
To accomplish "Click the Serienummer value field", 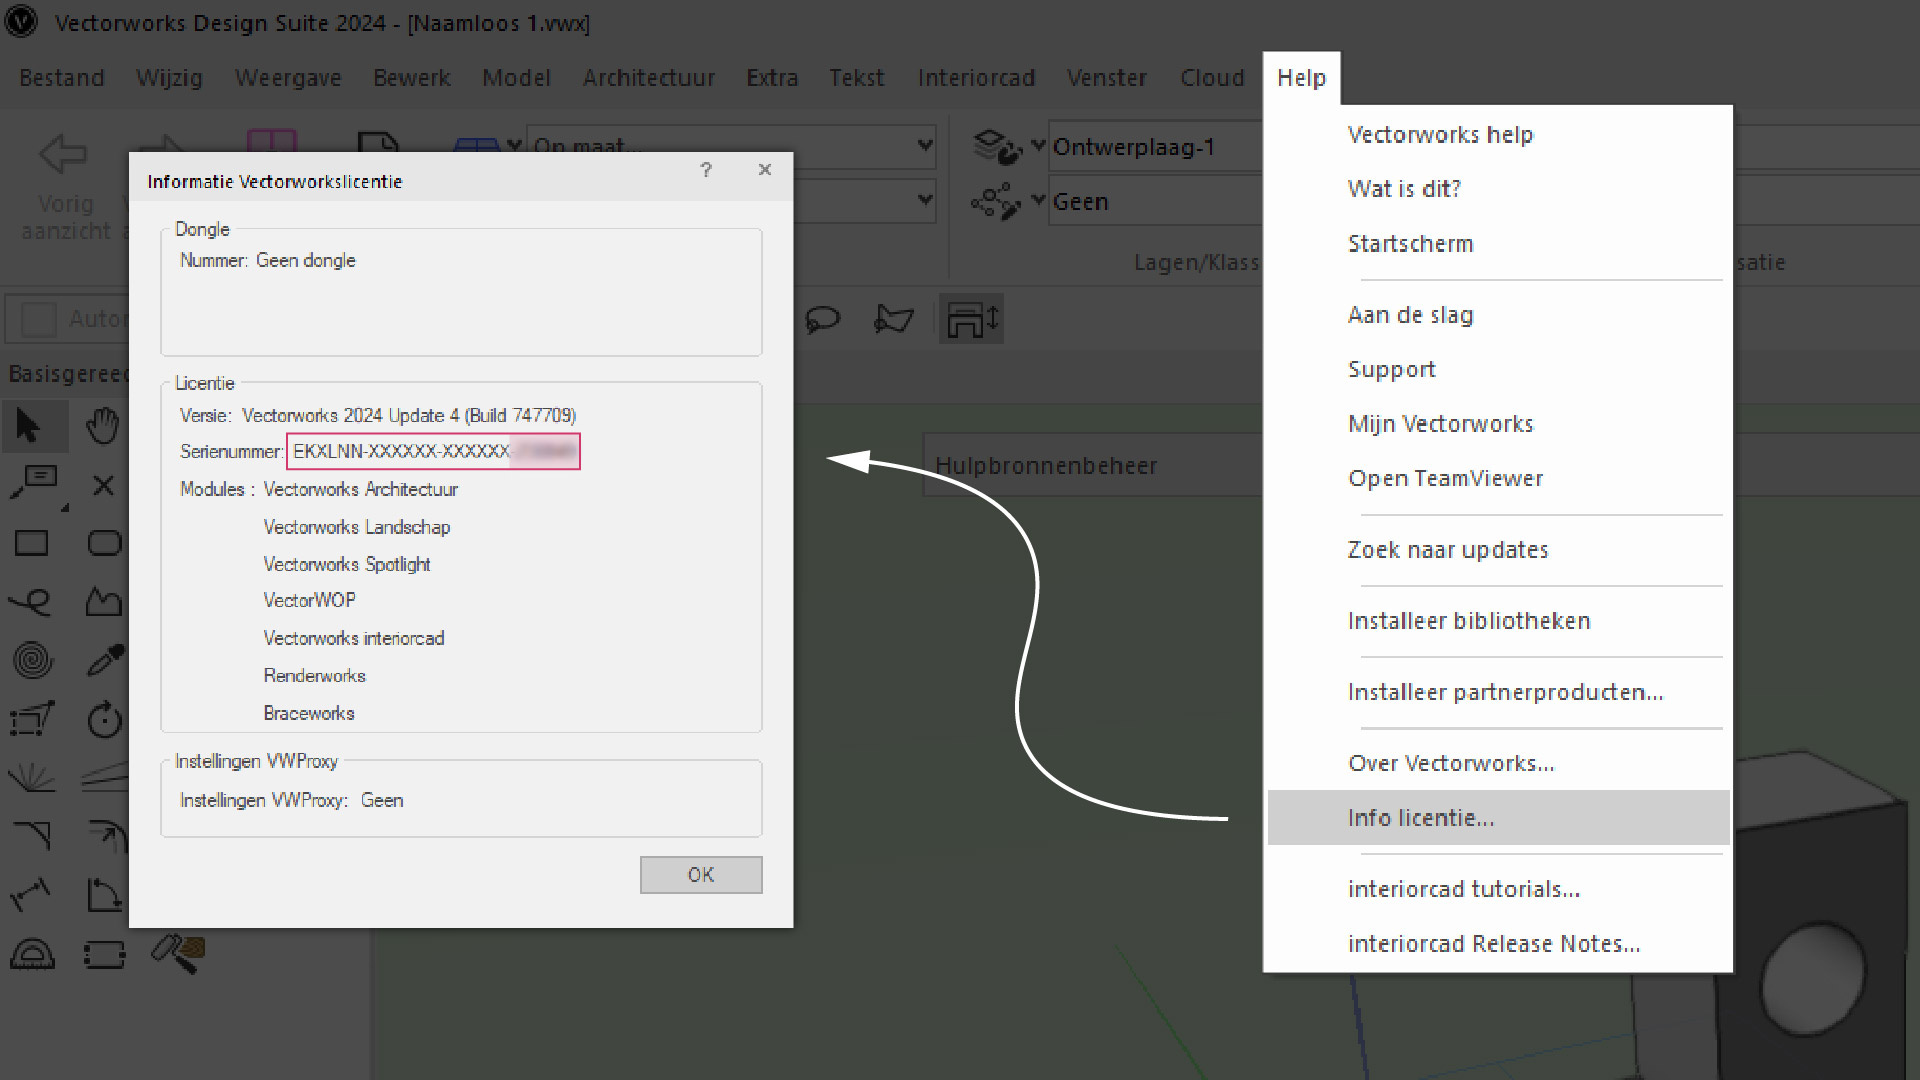I will click(434, 451).
